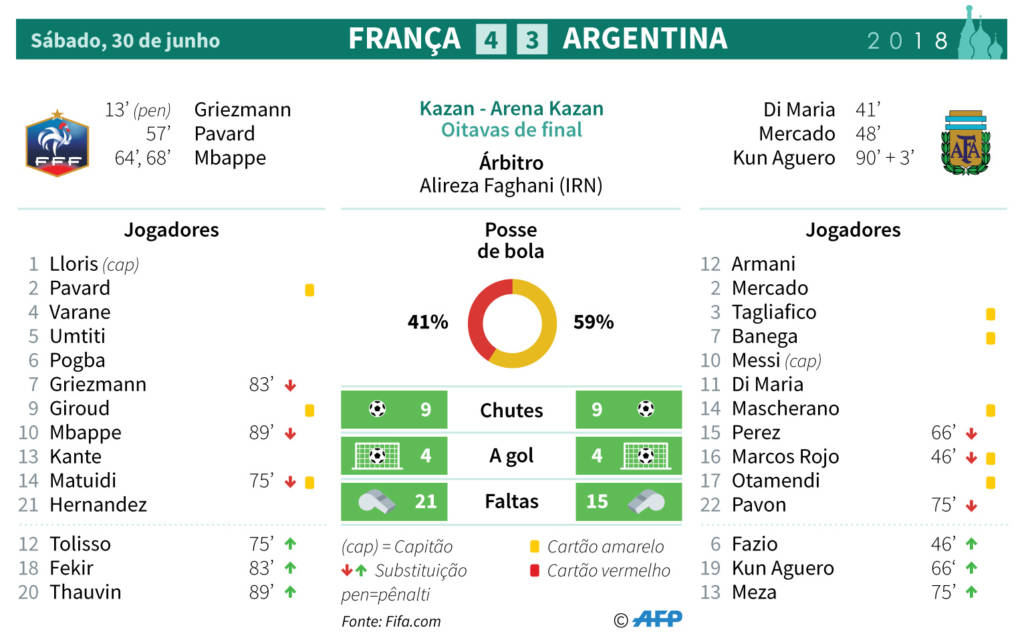Click Pavard's yellow card marker

click(309, 290)
